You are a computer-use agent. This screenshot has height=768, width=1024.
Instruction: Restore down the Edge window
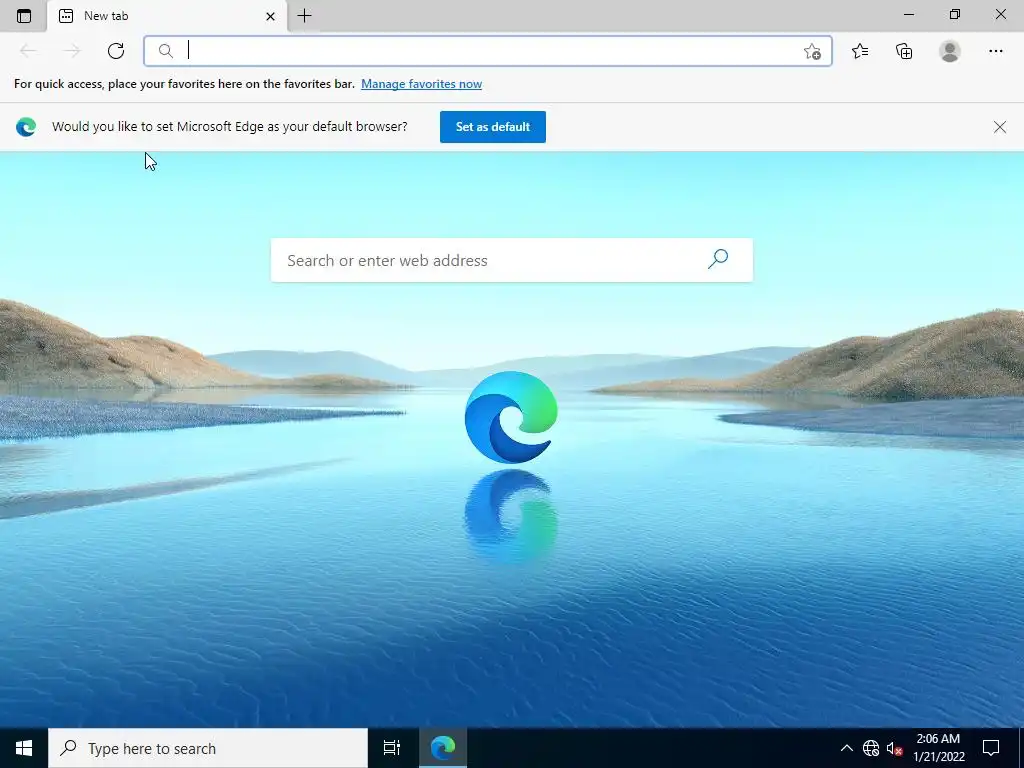coord(954,14)
